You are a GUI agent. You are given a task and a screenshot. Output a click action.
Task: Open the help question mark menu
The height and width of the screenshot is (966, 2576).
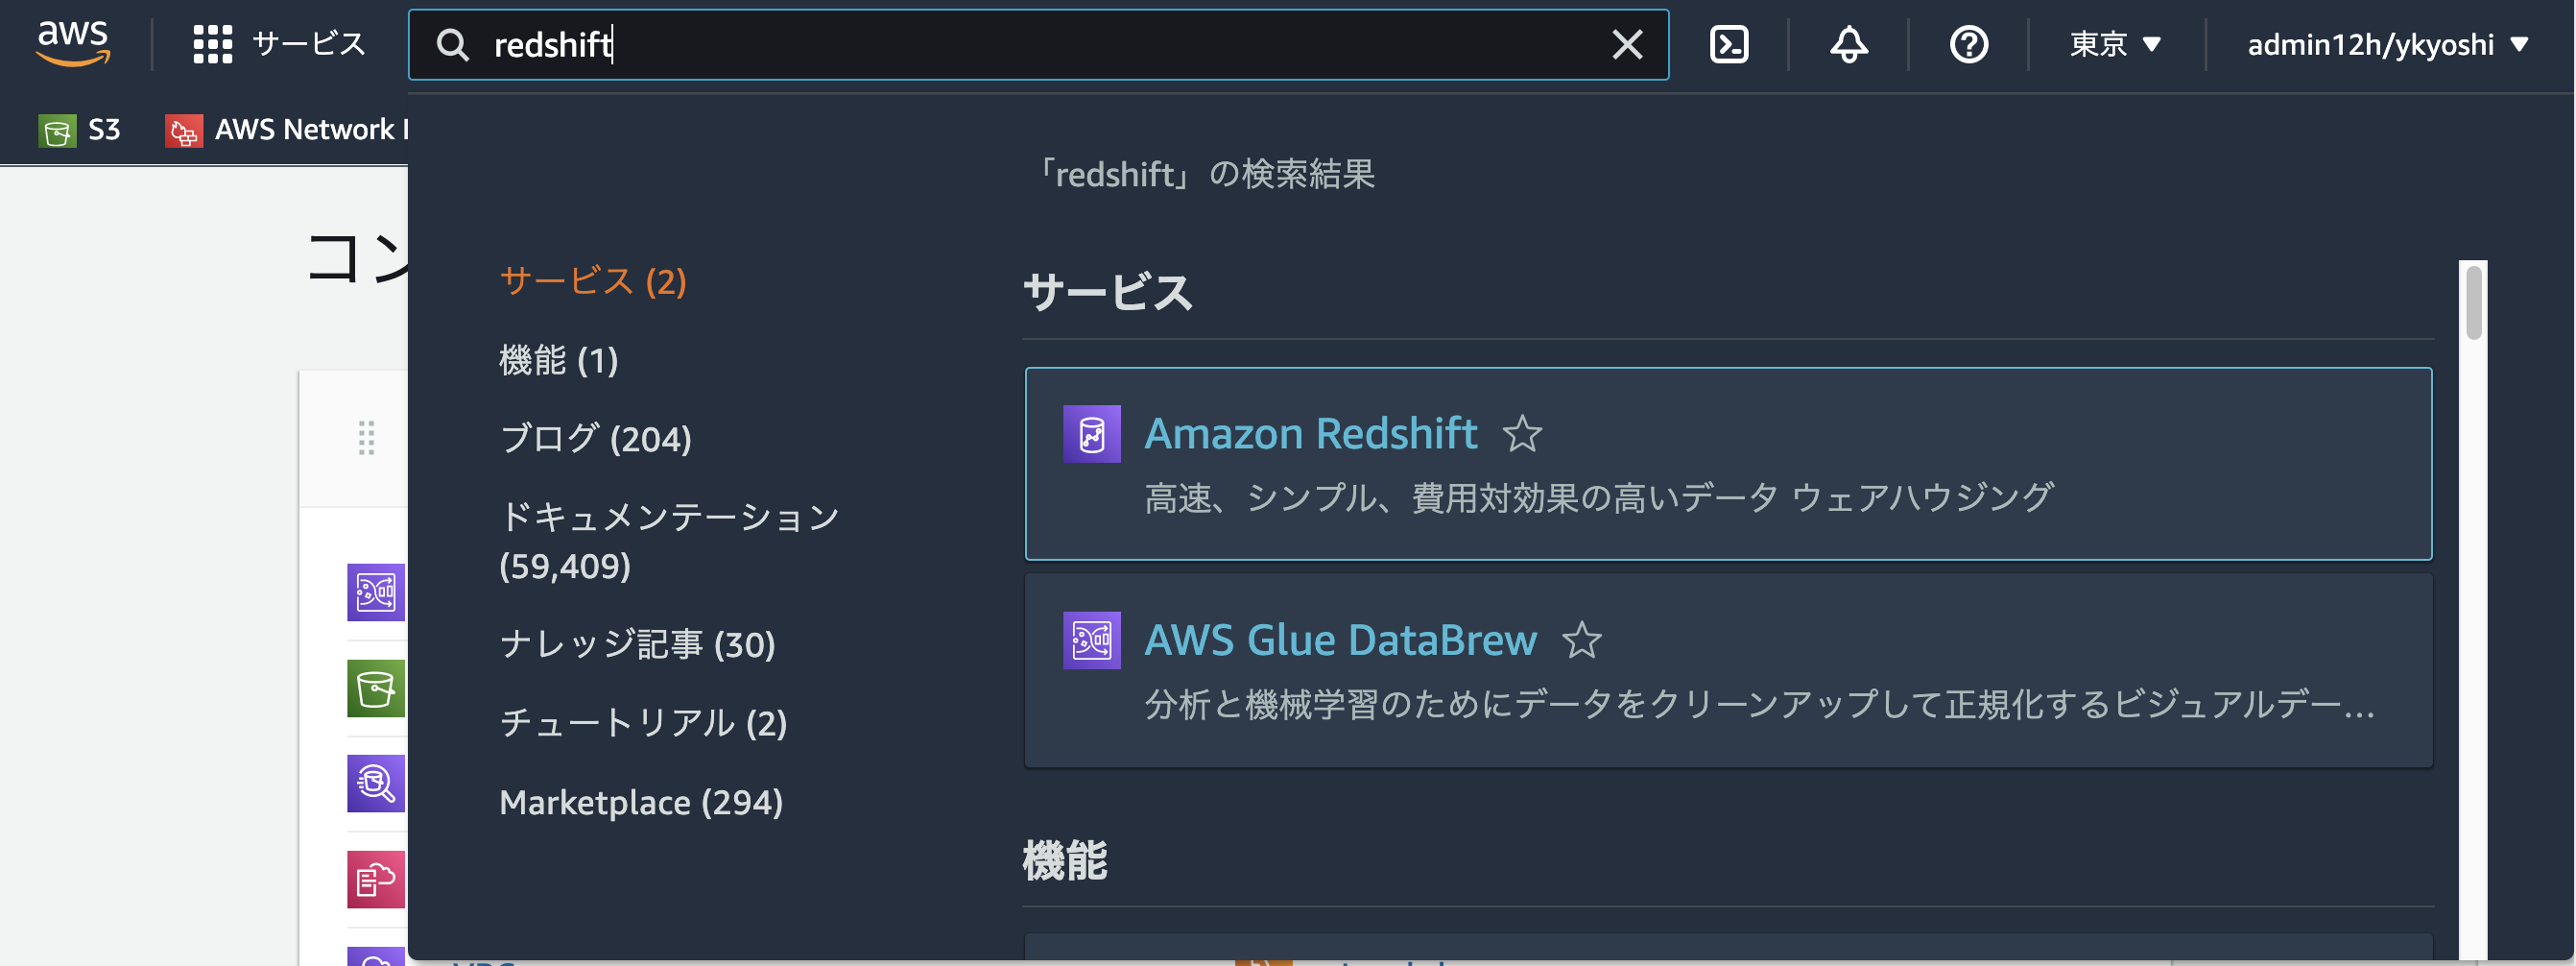click(x=1969, y=44)
